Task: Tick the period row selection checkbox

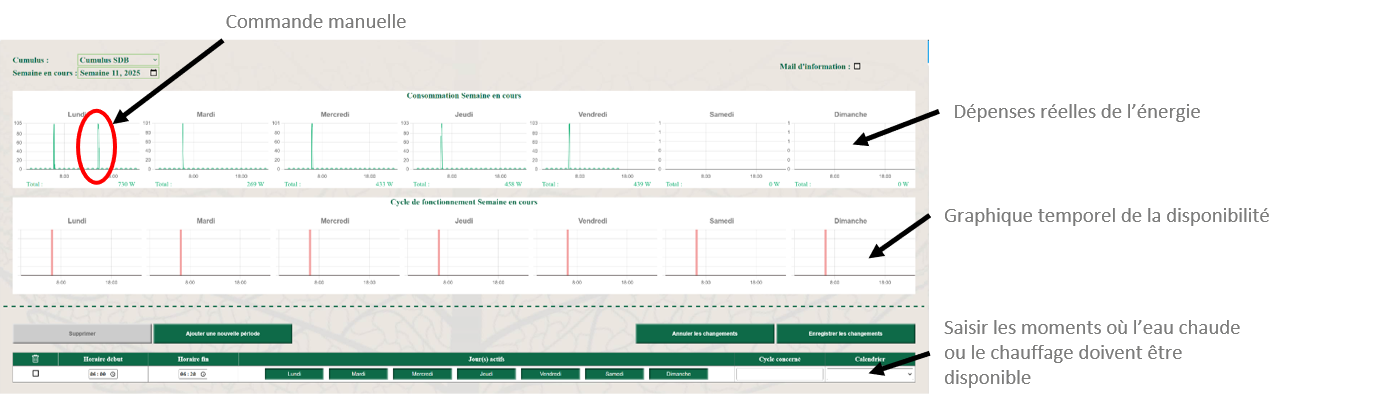Action: tap(36, 374)
